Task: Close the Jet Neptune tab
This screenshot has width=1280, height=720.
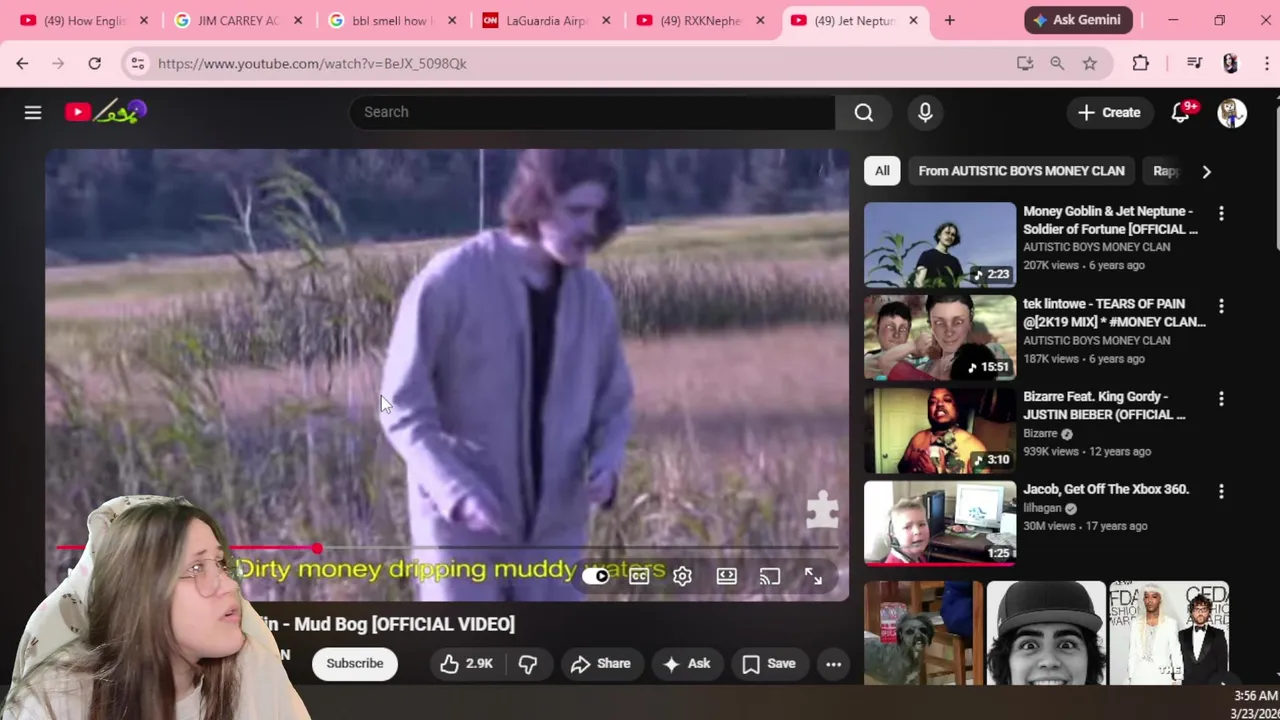Action: [x=913, y=20]
